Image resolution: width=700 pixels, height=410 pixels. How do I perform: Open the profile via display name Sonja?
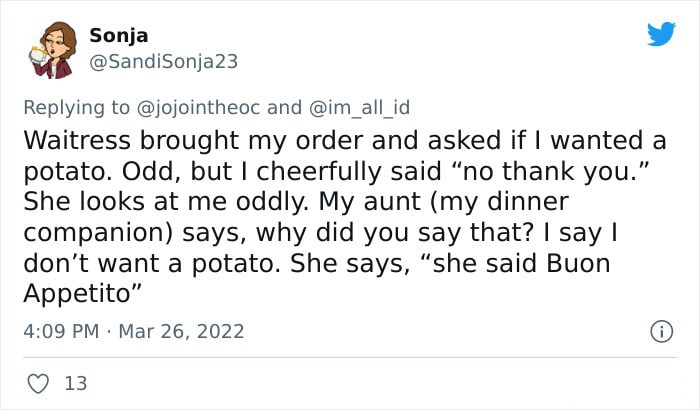tap(119, 35)
